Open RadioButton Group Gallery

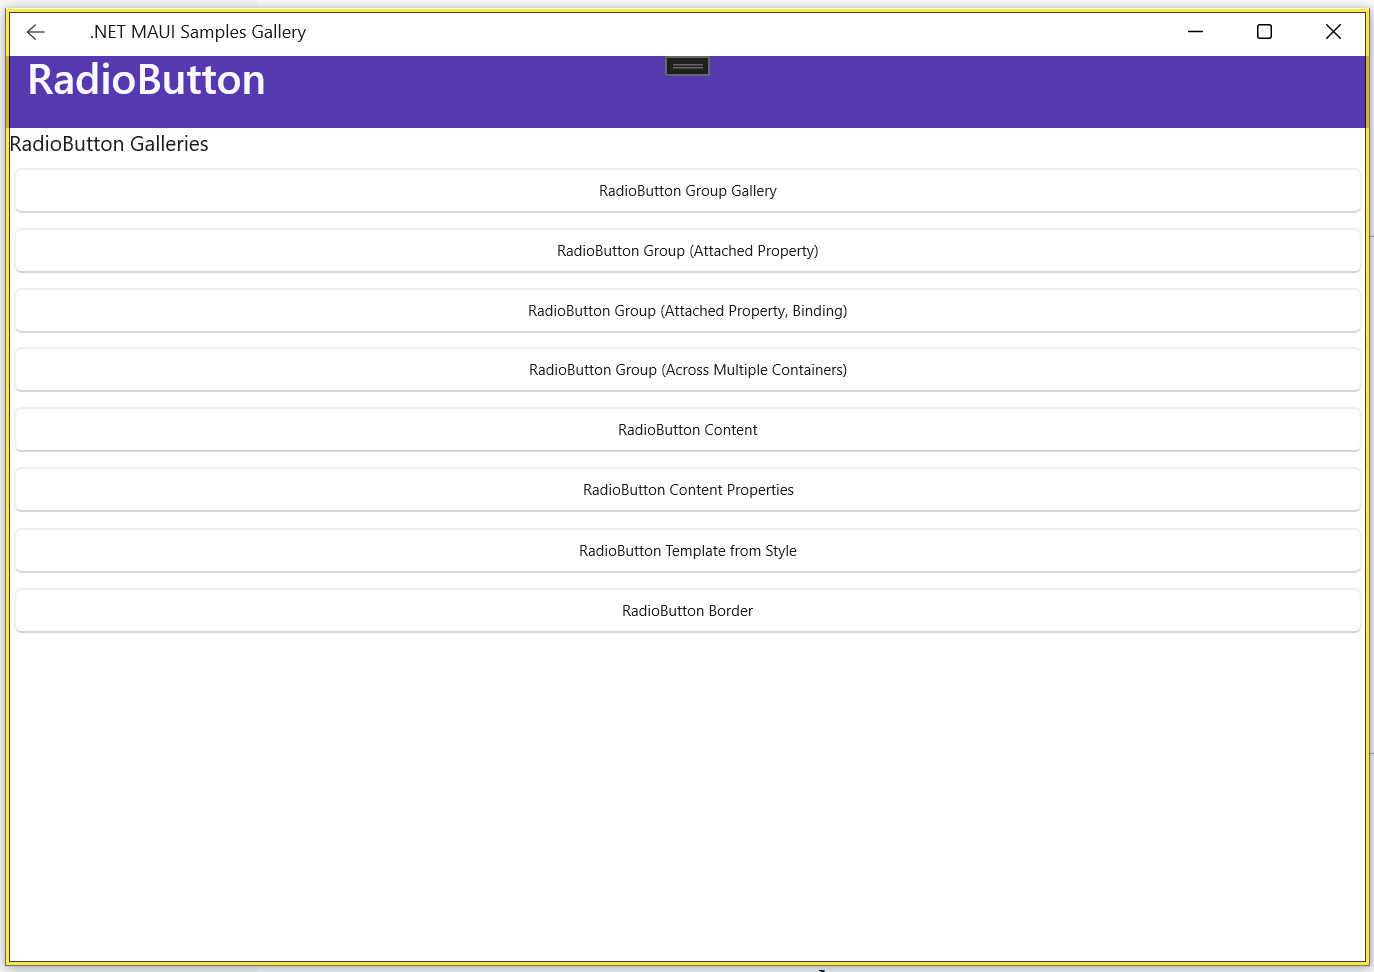pyautogui.click(x=687, y=191)
